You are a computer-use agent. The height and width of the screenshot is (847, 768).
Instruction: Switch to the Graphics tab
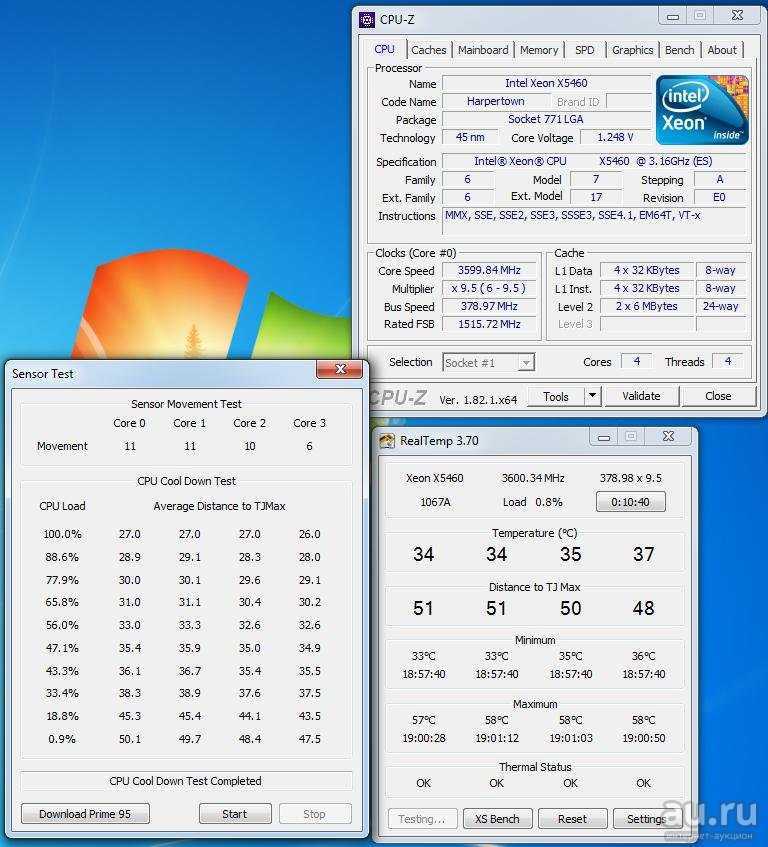pyautogui.click(x=632, y=50)
